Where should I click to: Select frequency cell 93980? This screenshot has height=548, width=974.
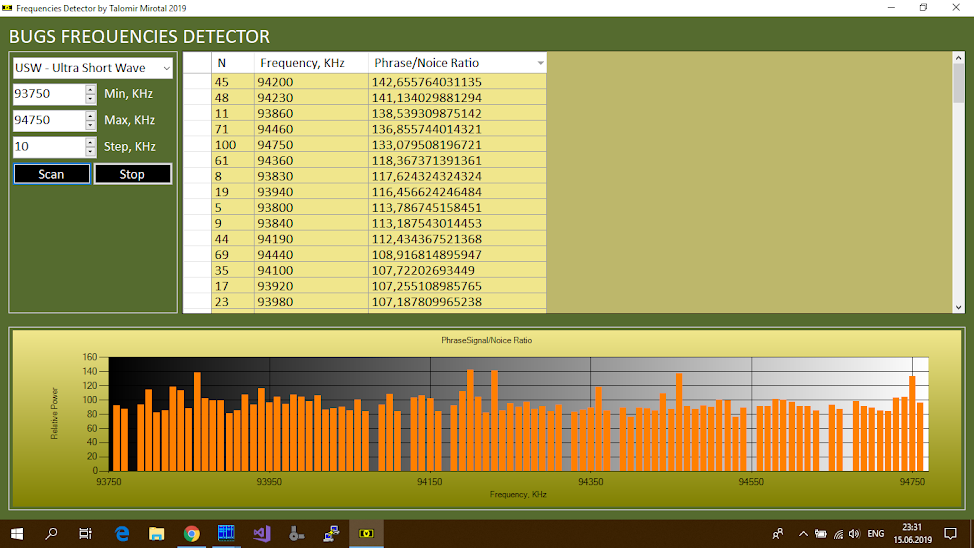tap(311, 302)
